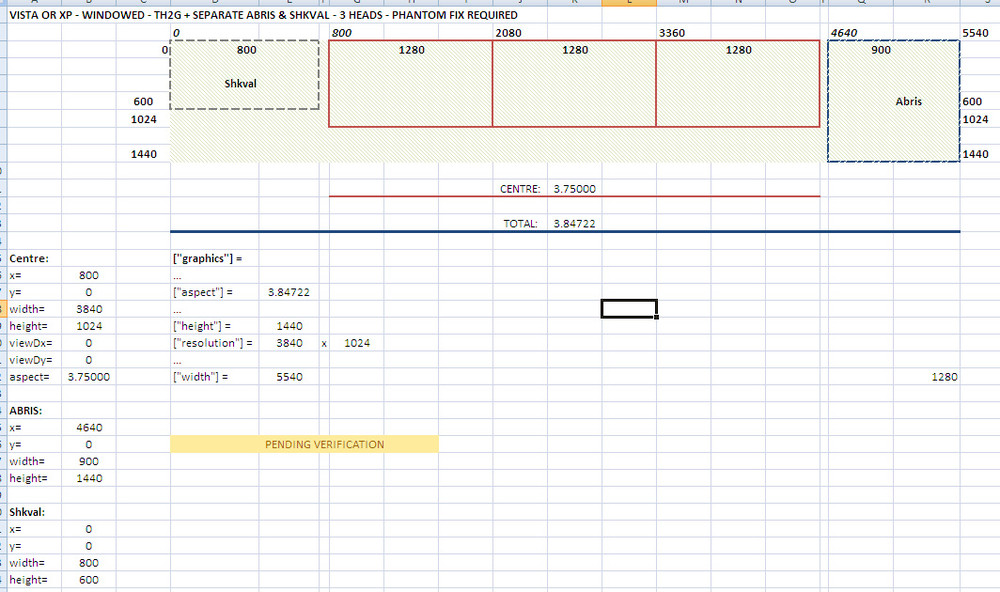
Task: Select the "3.84722" value beside ["aspect"] =
Action: [x=289, y=292]
